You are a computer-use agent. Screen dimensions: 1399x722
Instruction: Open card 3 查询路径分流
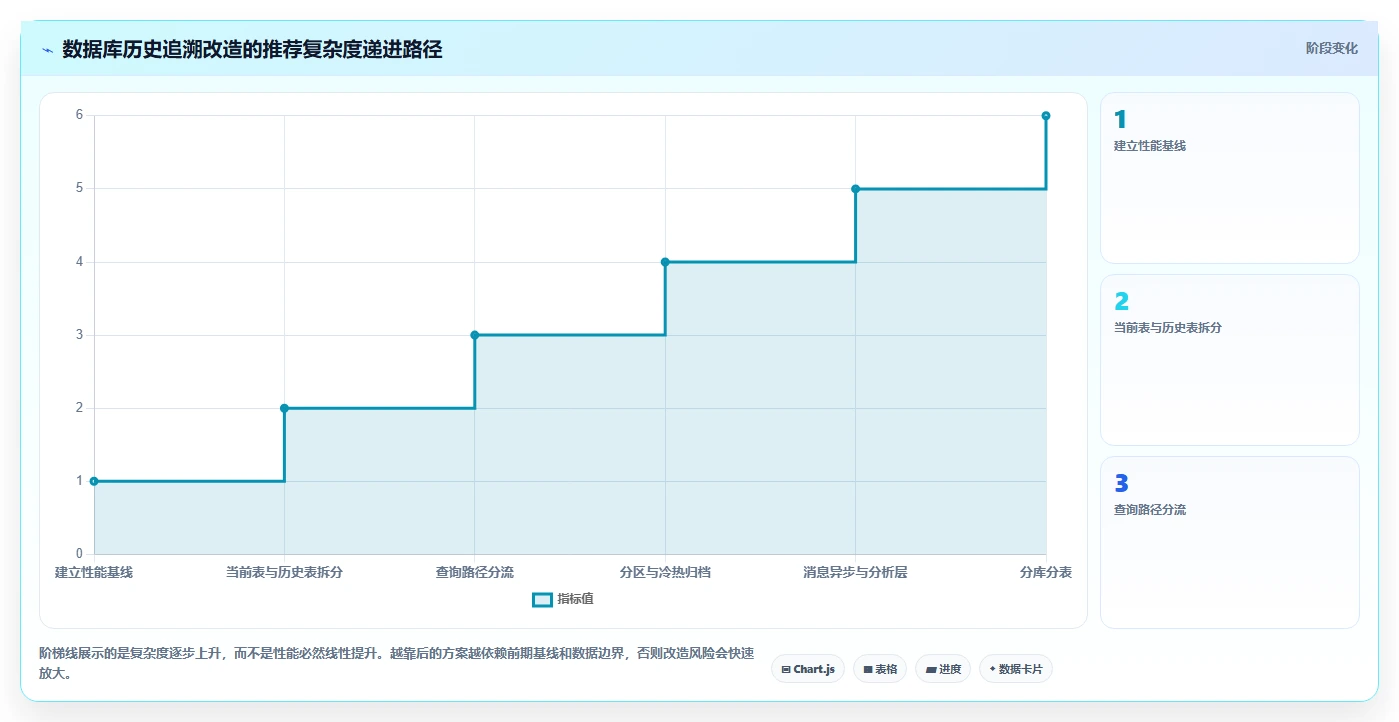click(x=1230, y=542)
